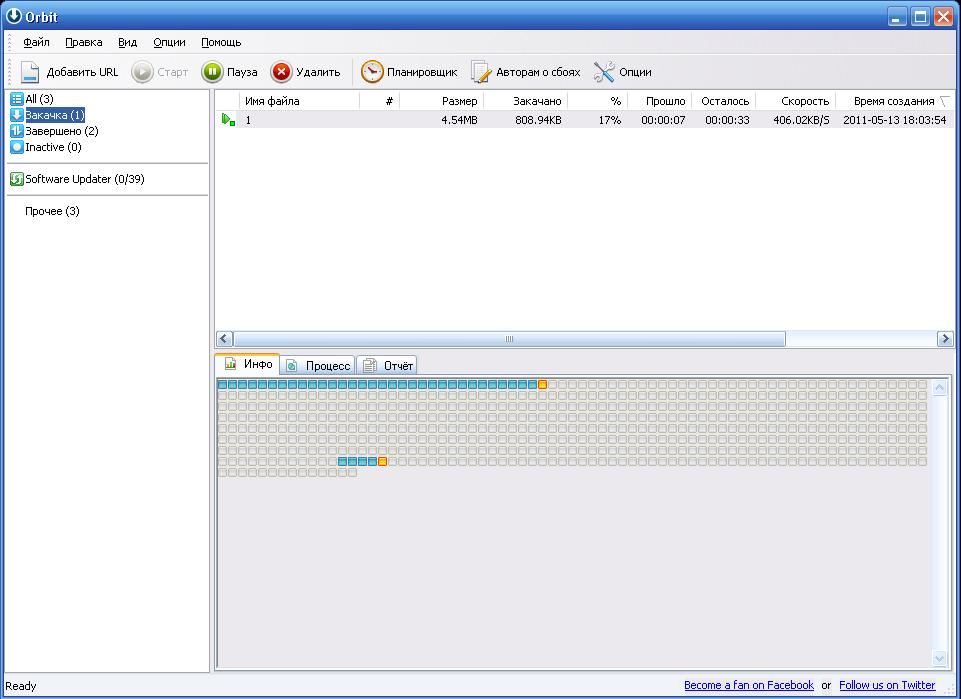The width and height of the screenshot is (961, 699).
Task: Click the Добавить URL toolbar icon
Action: coord(30,72)
